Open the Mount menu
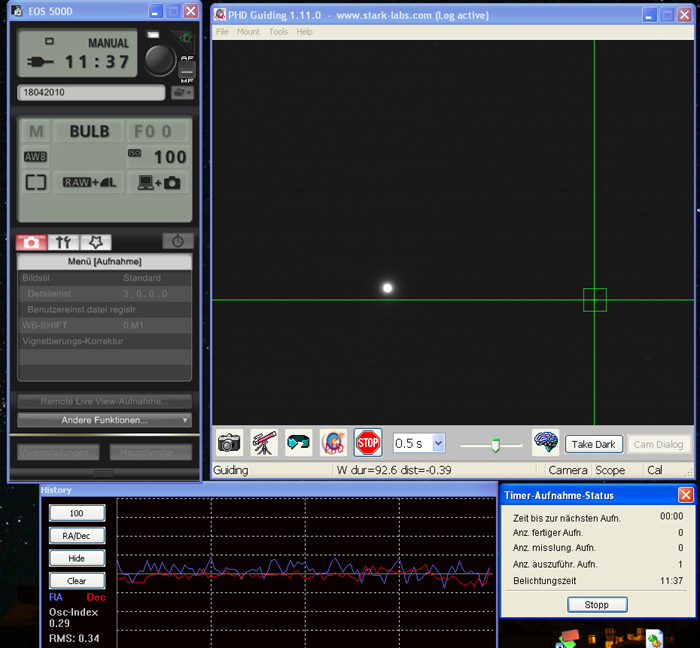The width and height of the screenshot is (700, 648). tap(248, 32)
